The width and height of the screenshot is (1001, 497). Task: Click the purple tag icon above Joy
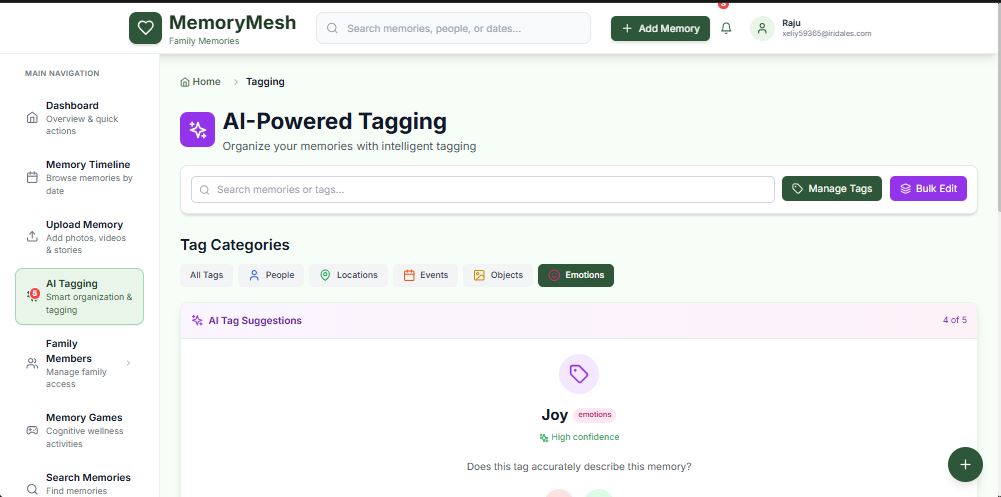coord(578,374)
